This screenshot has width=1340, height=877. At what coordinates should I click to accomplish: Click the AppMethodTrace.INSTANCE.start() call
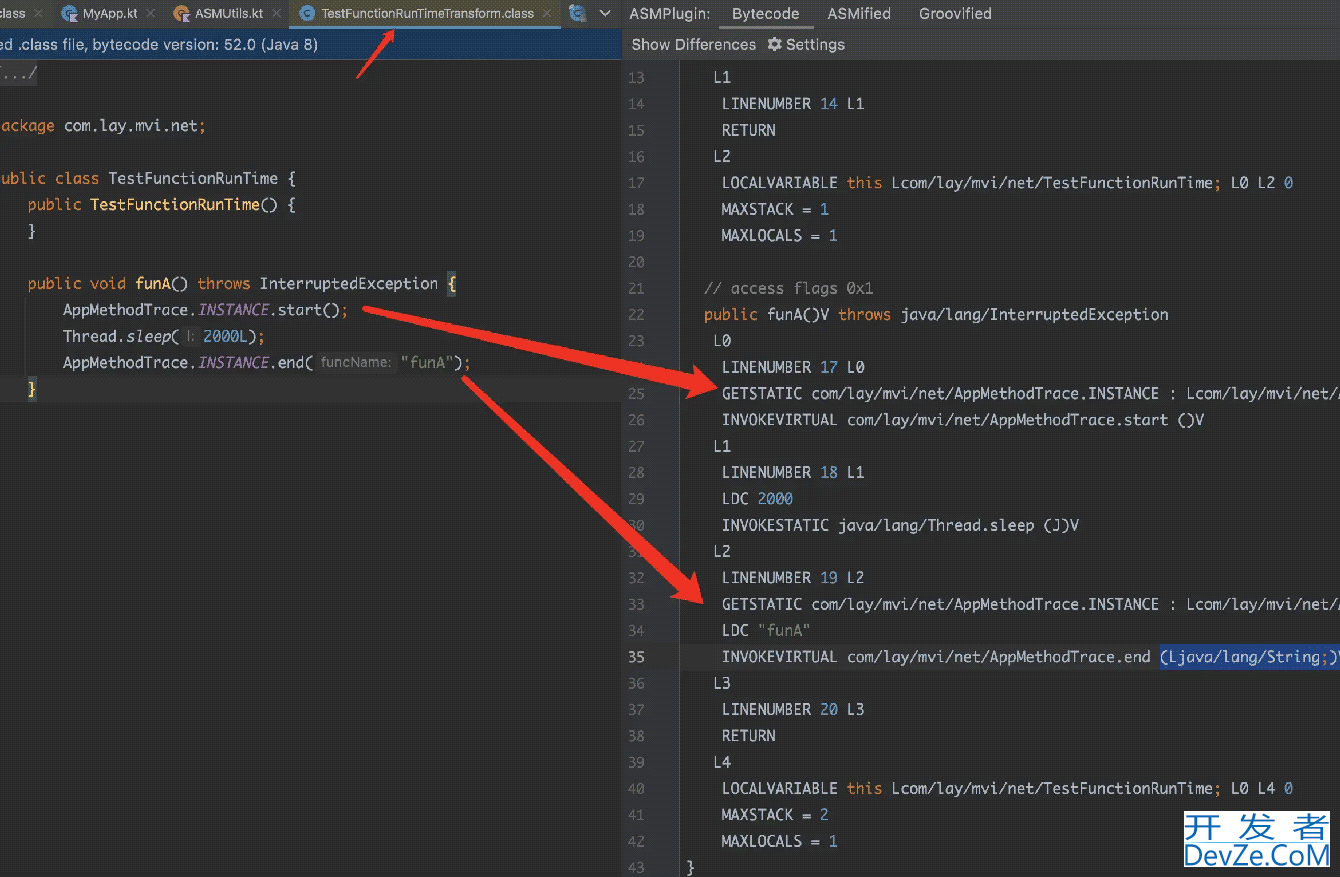(205, 310)
